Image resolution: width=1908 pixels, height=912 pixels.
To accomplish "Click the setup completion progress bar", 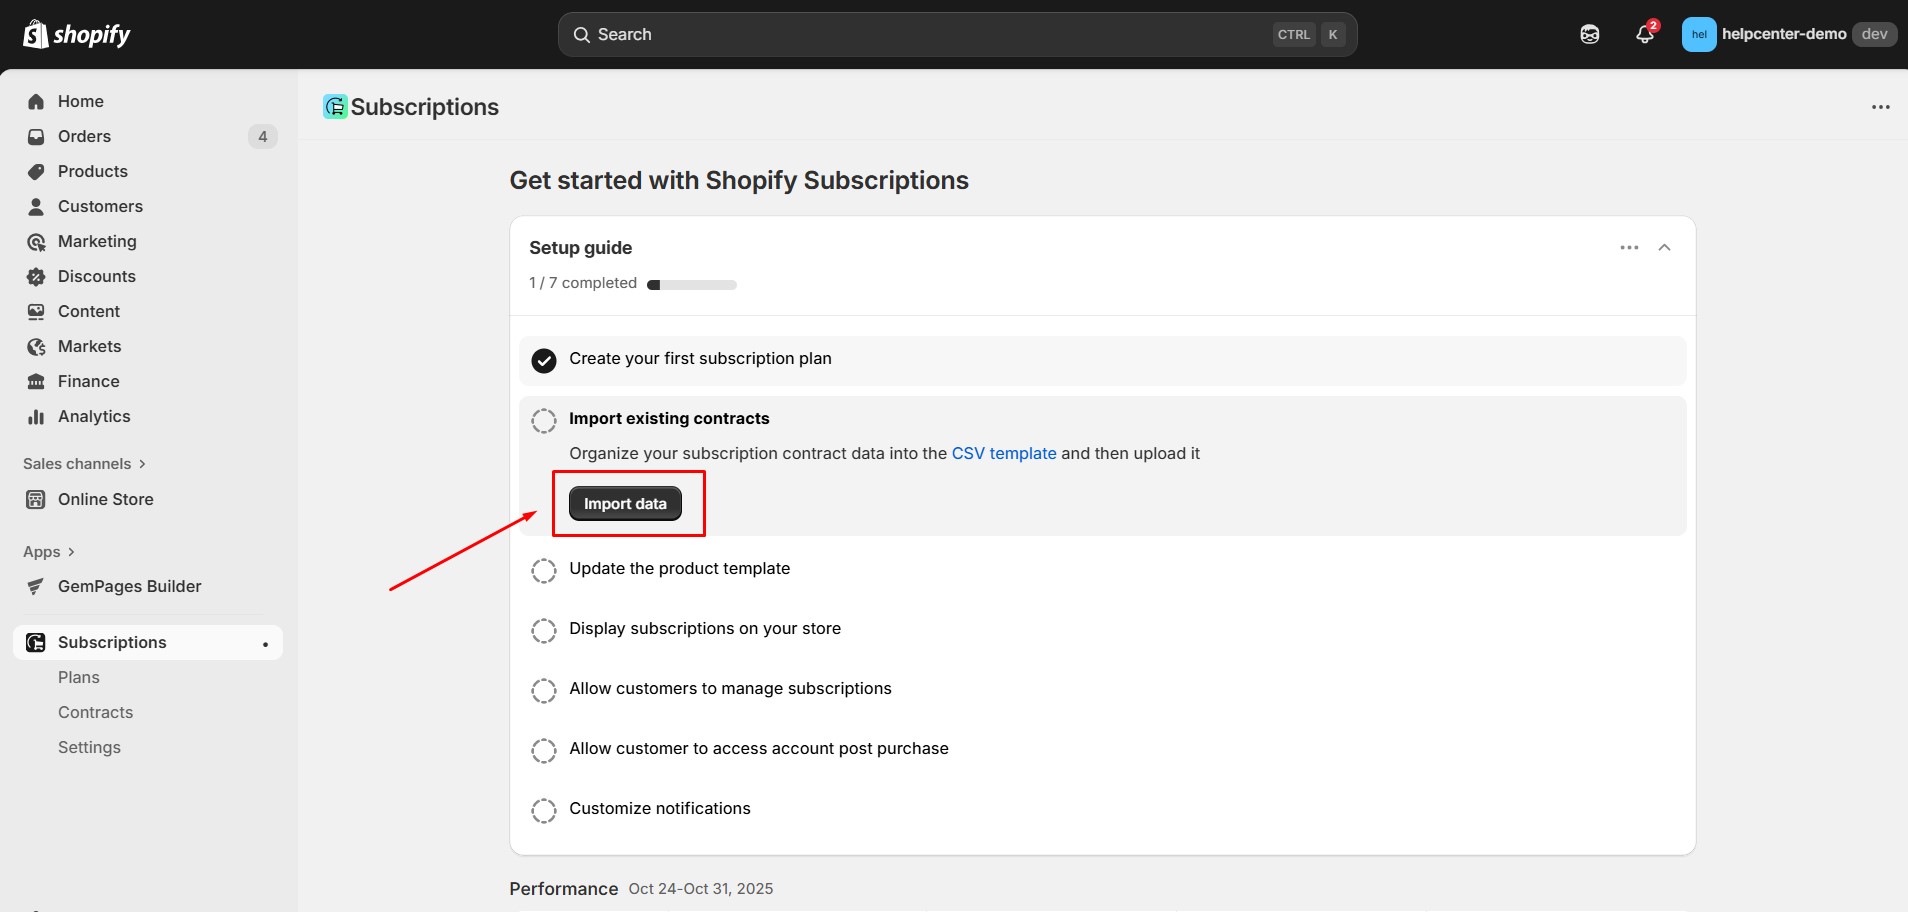I will 691,284.
